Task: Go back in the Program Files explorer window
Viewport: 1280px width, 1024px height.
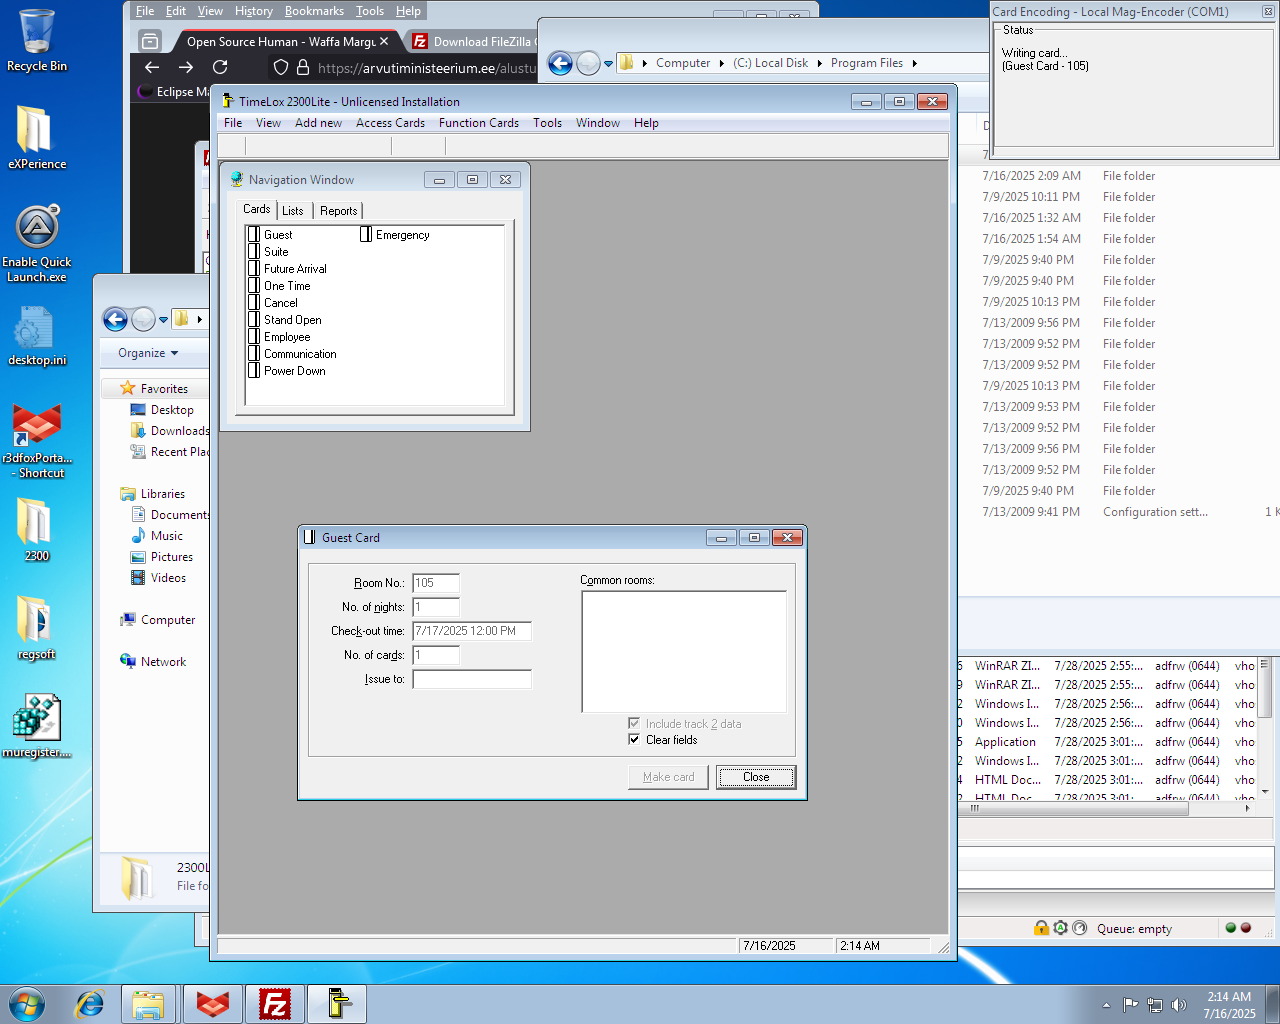Action: (560, 63)
